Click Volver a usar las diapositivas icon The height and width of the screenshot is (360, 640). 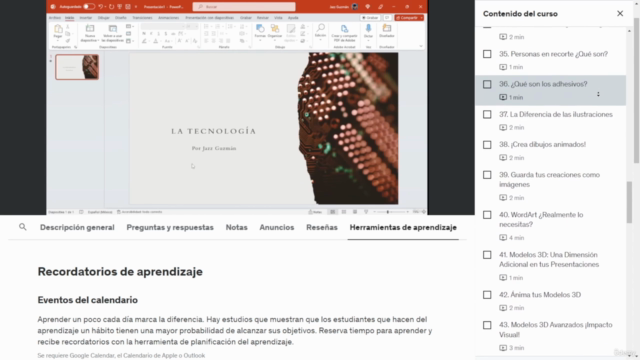coord(112,29)
